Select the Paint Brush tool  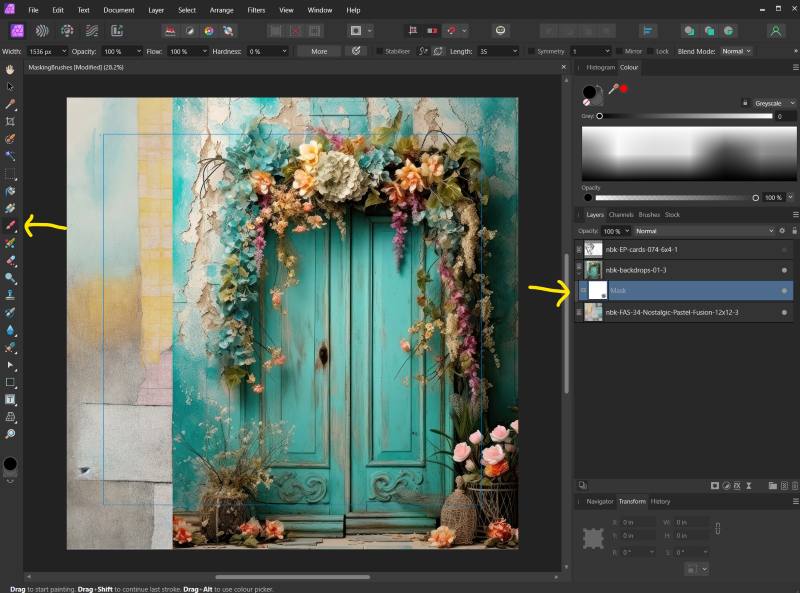pos(10,226)
